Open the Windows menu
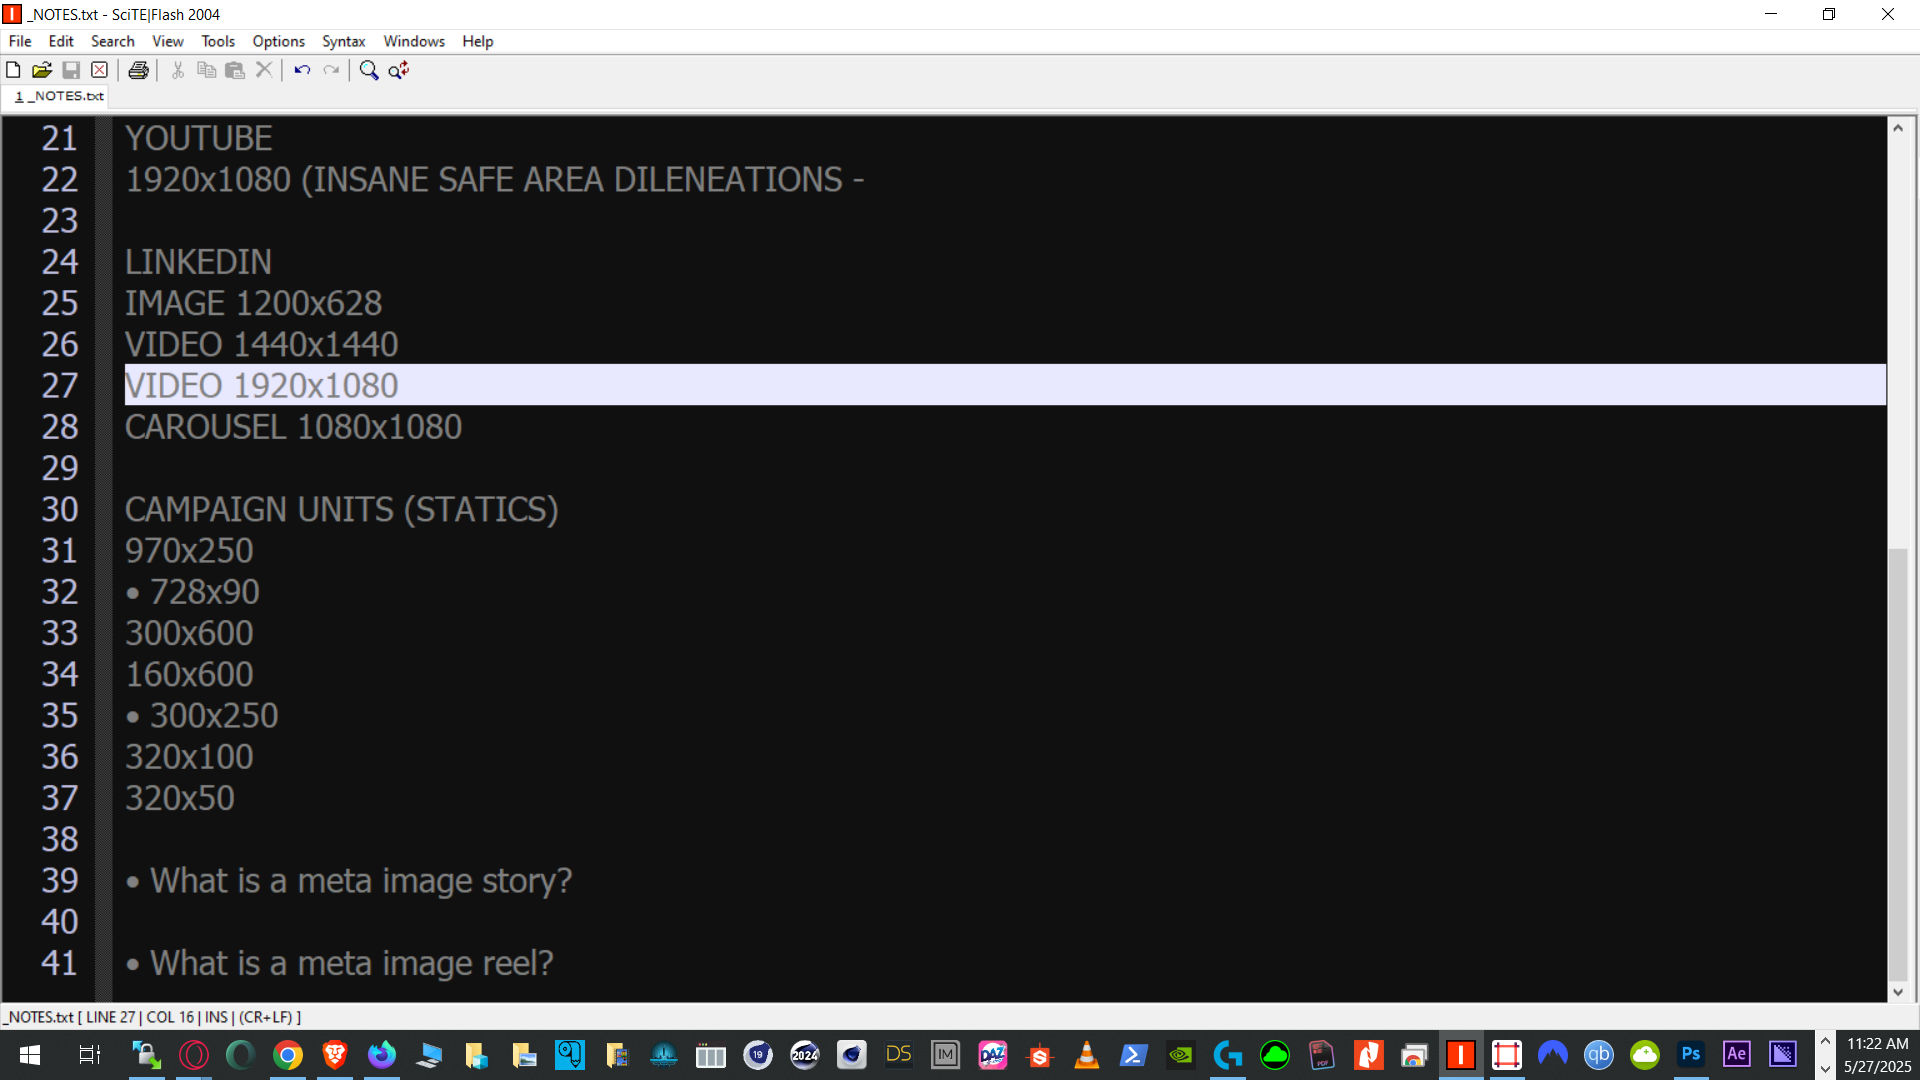 pos(414,41)
